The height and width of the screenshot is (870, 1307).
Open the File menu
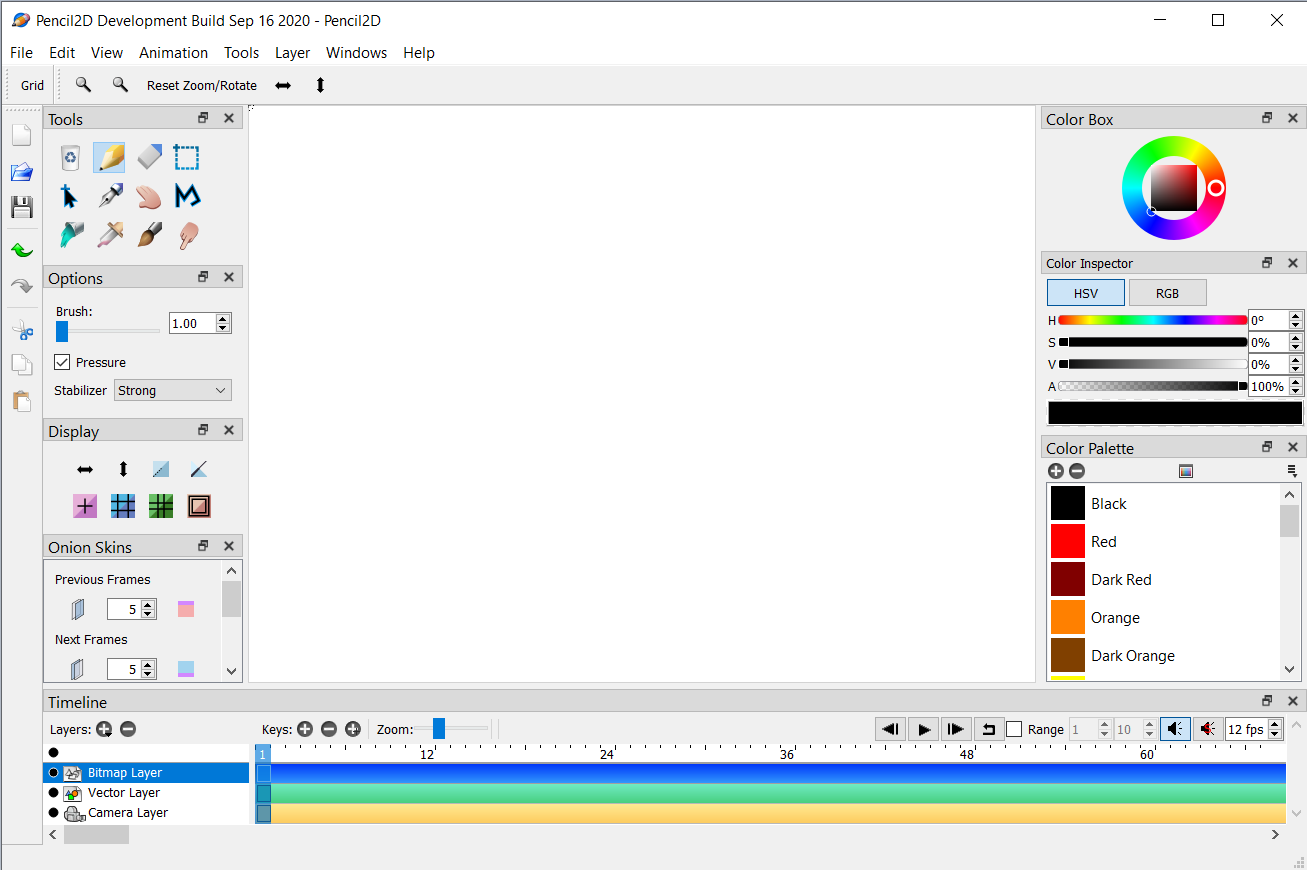(21, 53)
